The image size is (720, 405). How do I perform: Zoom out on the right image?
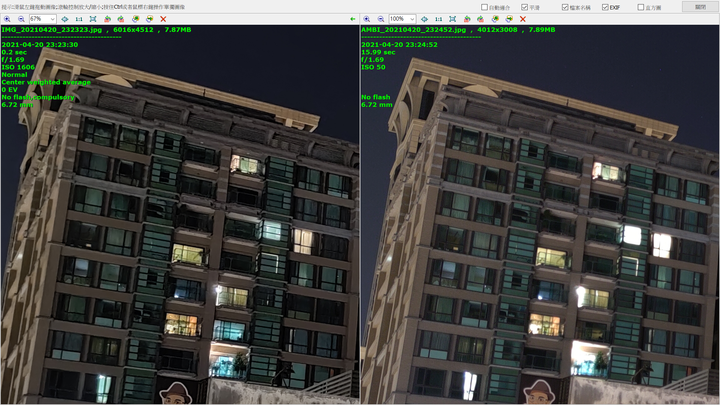coord(381,19)
